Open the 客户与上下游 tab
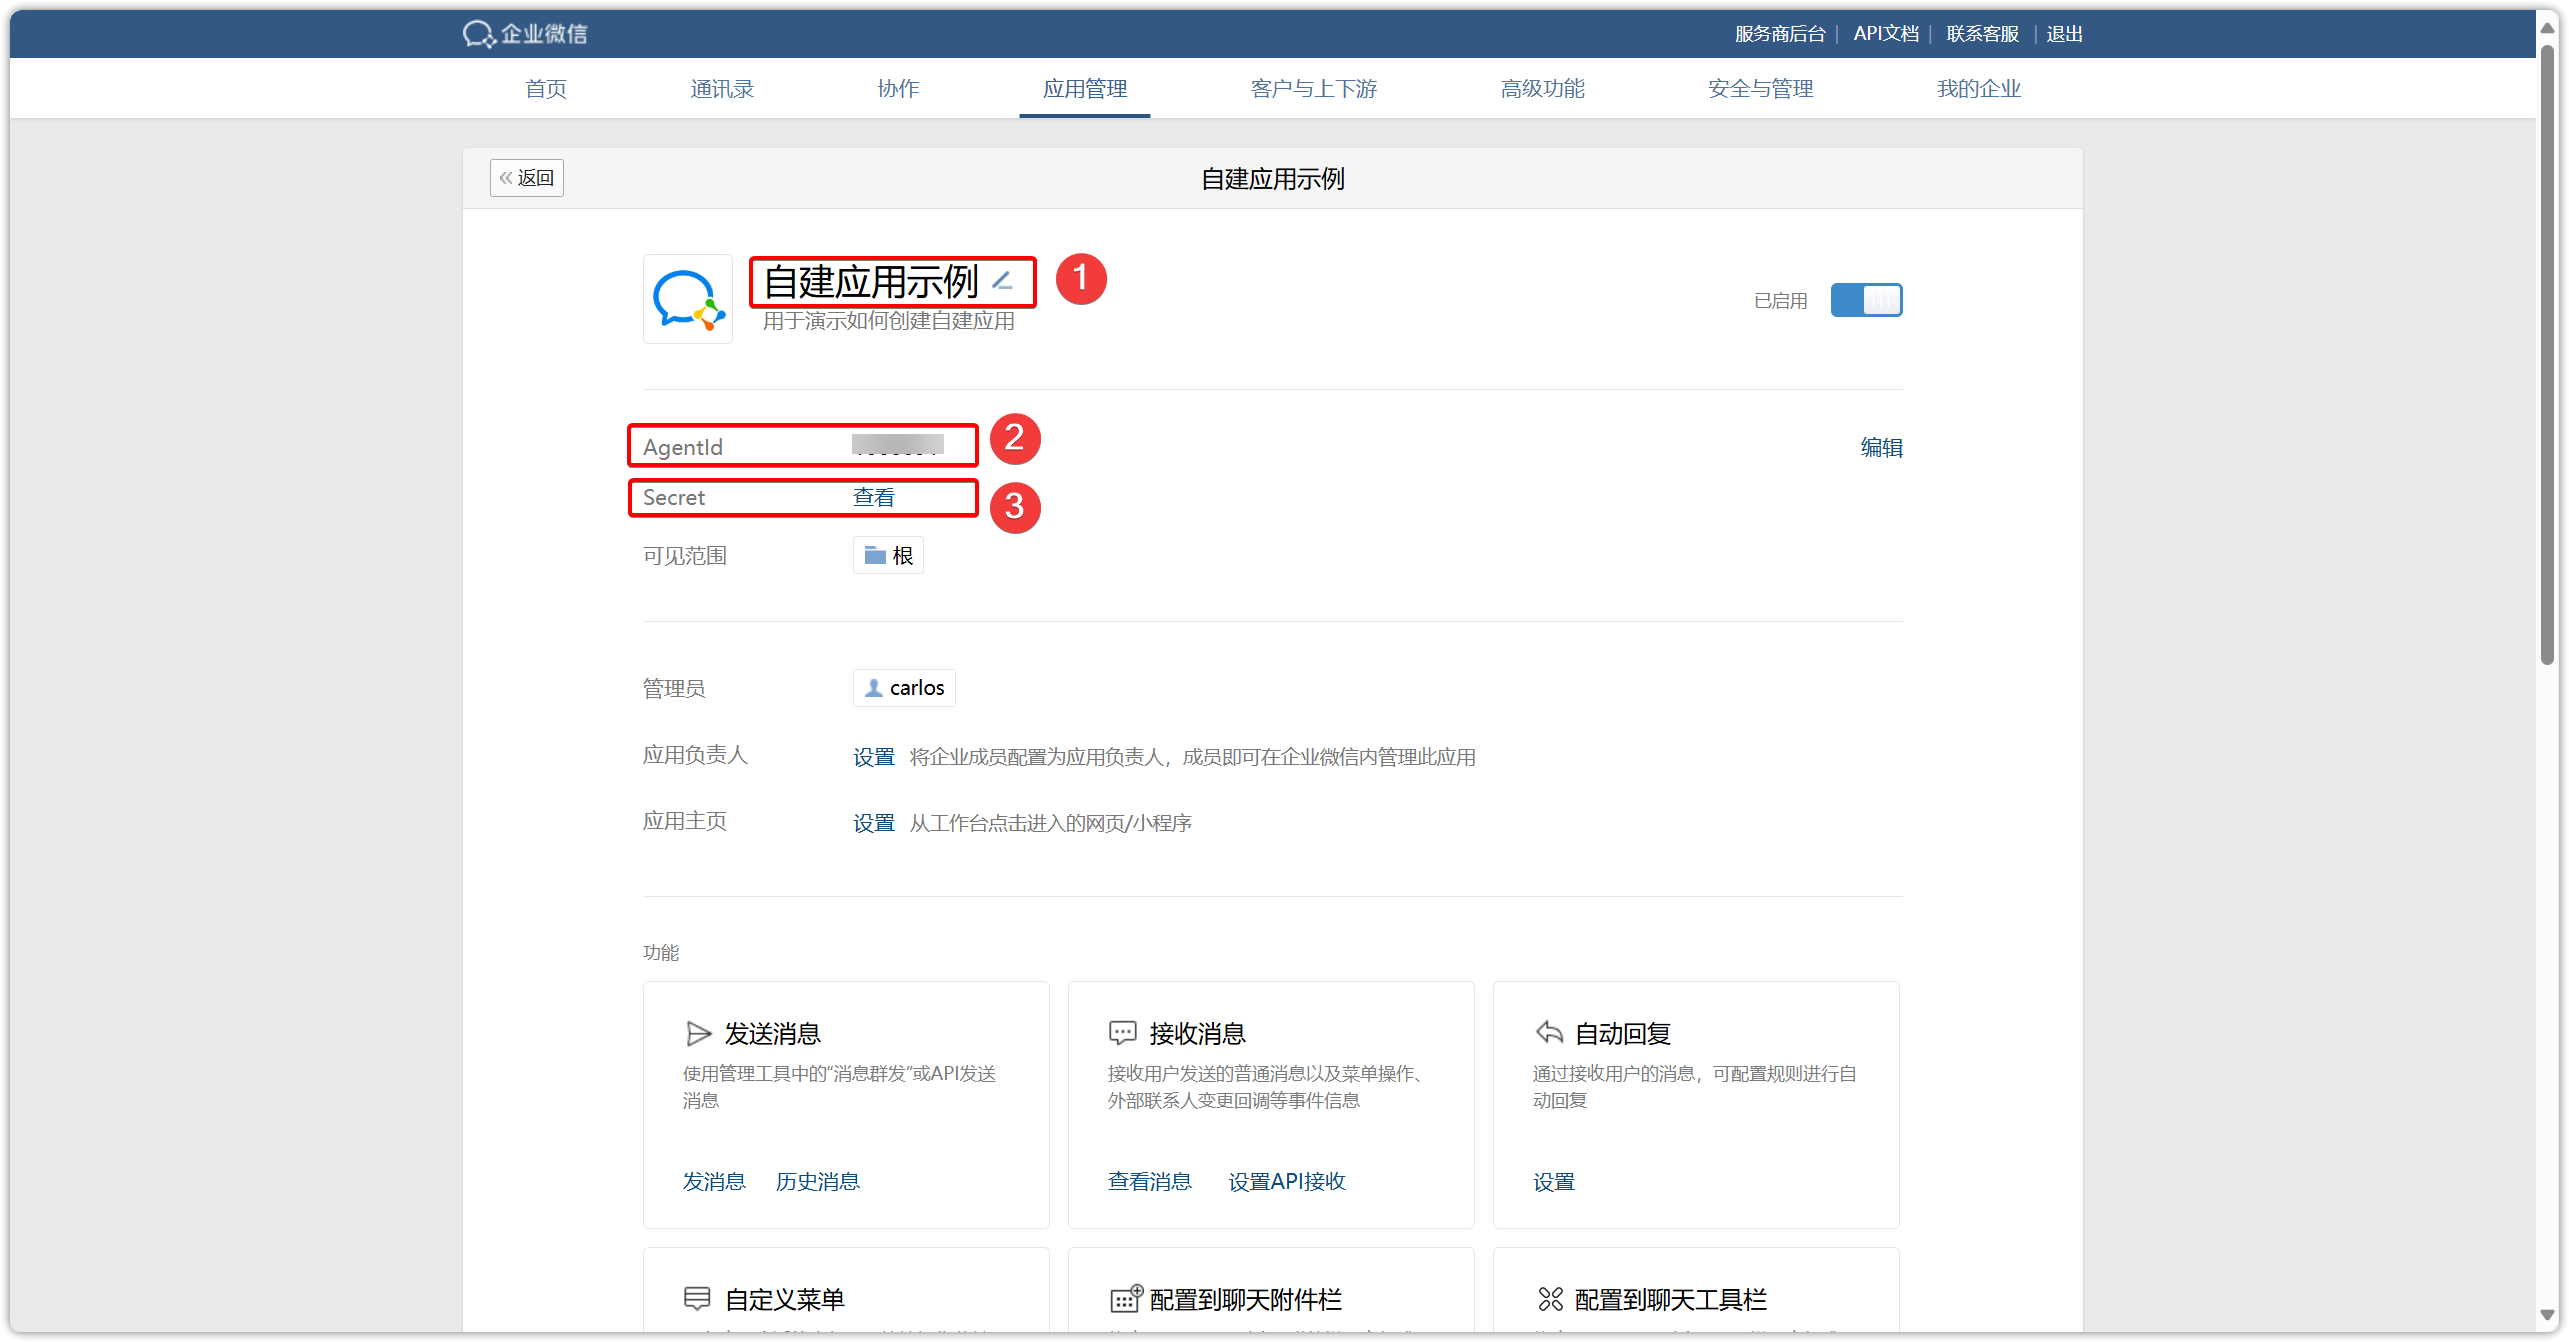The height and width of the screenshot is (1342, 2569). click(1314, 89)
